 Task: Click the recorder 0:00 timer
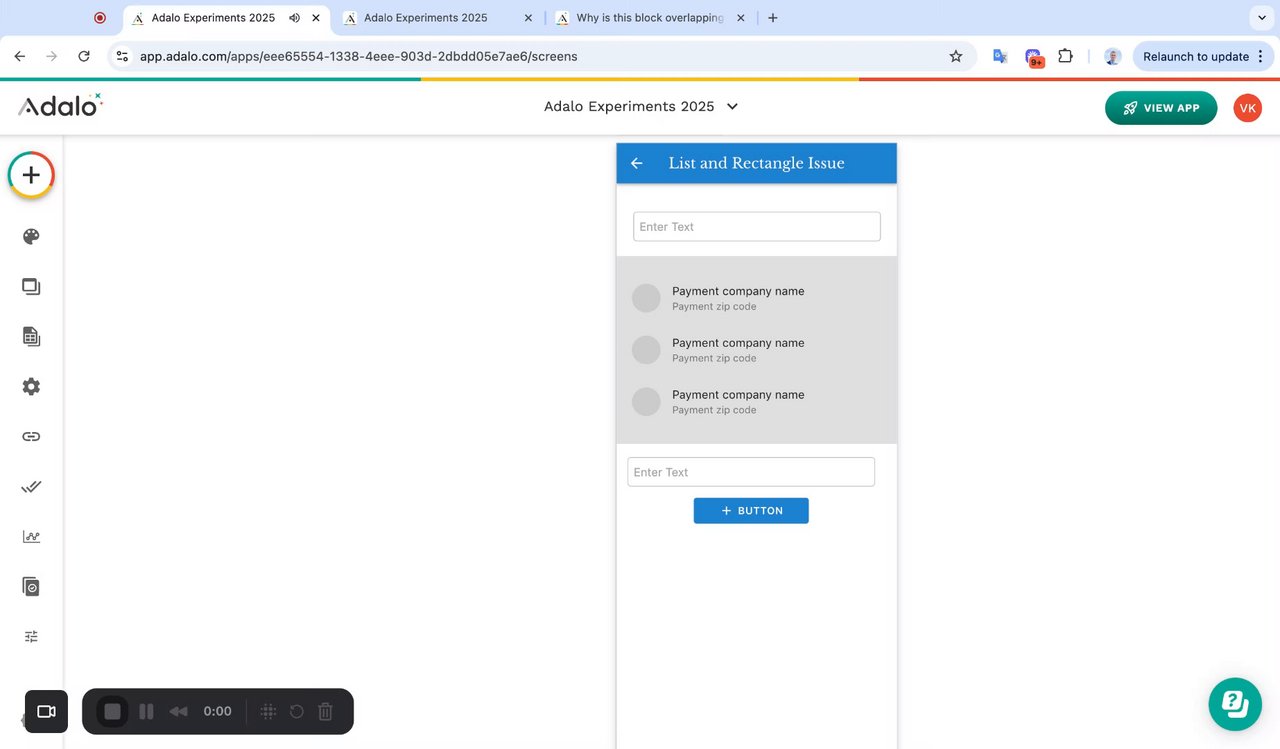[x=217, y=711]
